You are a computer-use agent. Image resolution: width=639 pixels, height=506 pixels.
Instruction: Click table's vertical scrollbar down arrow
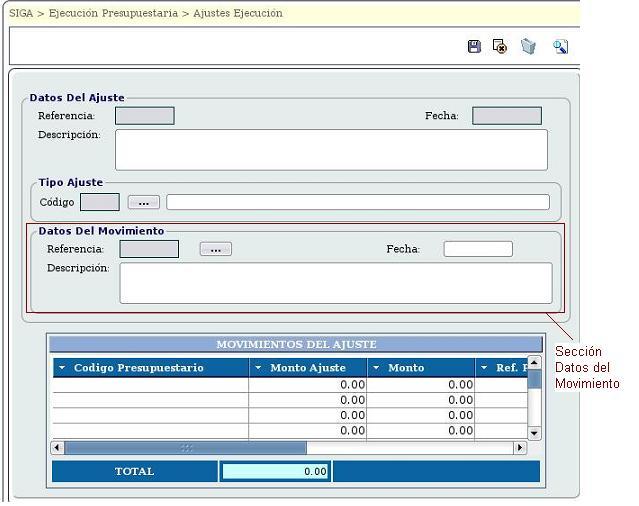click(534, 433)
